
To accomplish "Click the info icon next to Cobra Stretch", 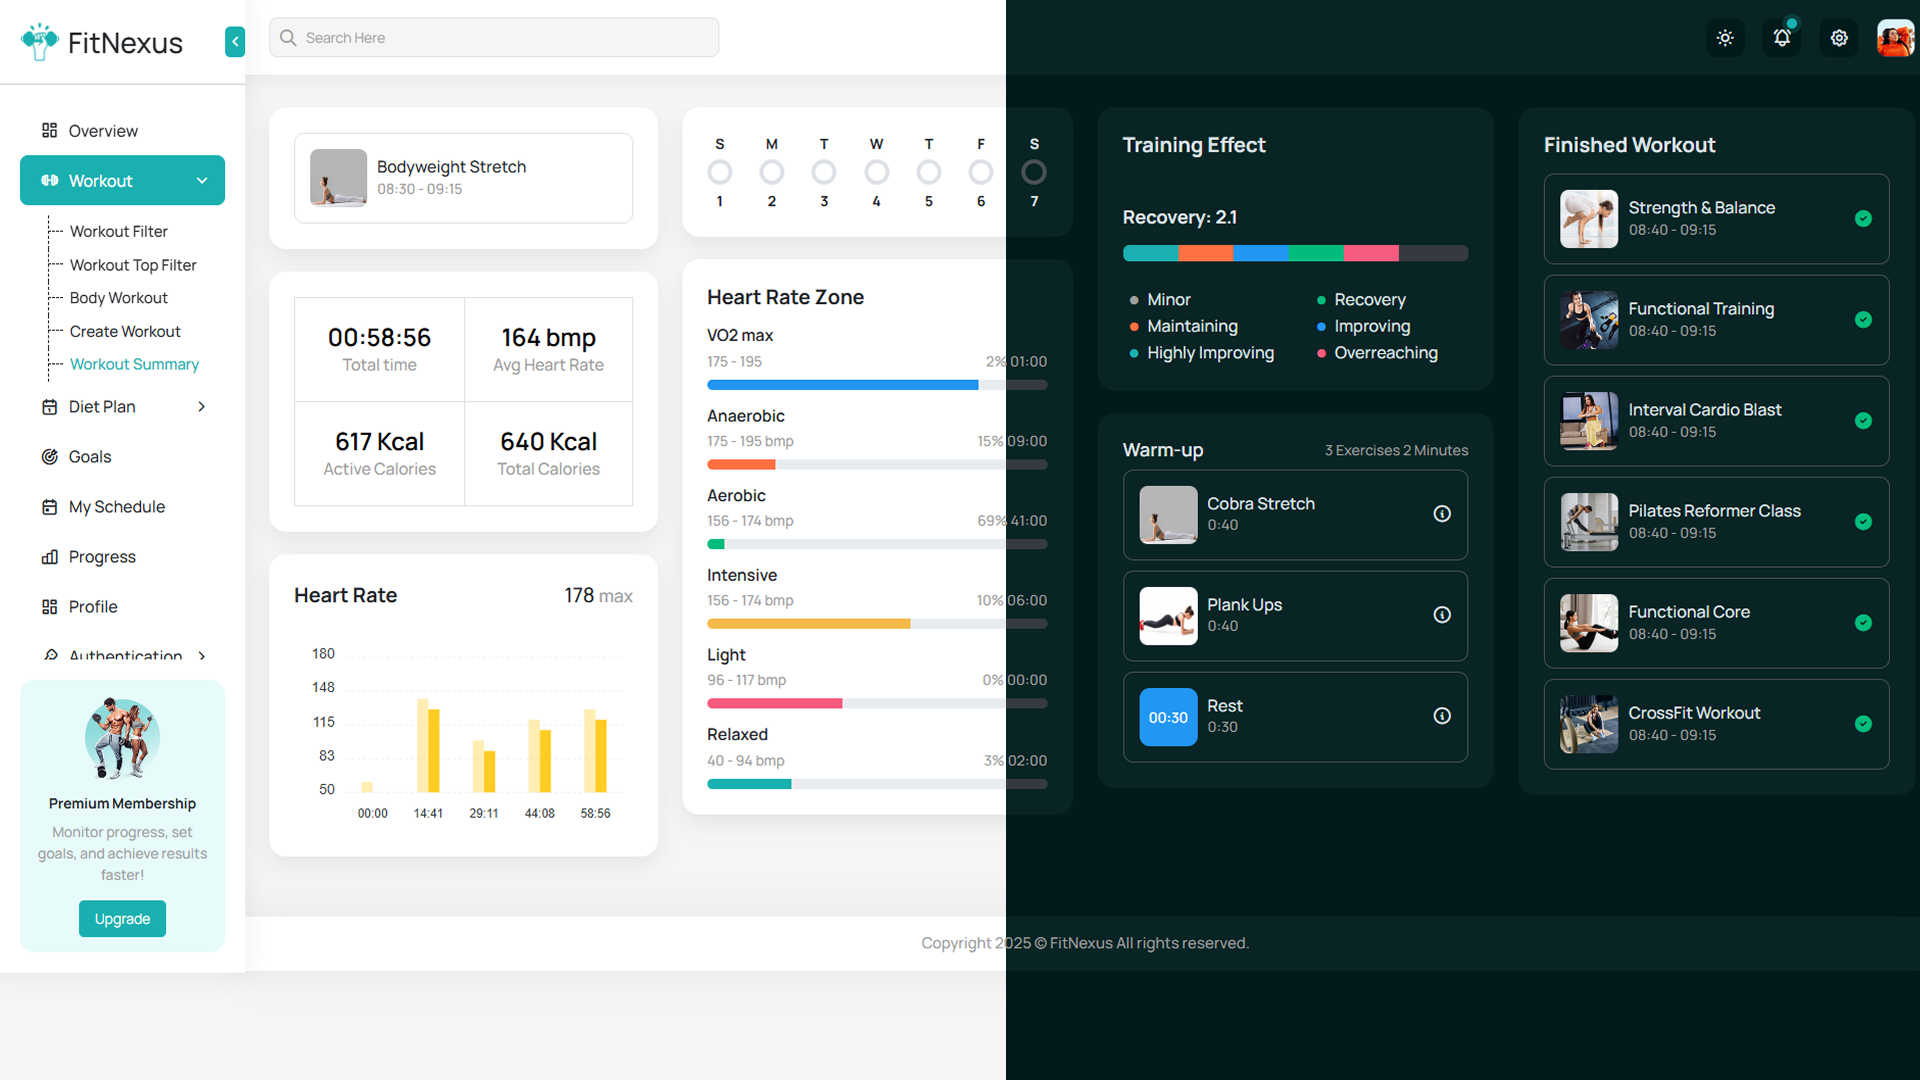I will (1442, 514).
